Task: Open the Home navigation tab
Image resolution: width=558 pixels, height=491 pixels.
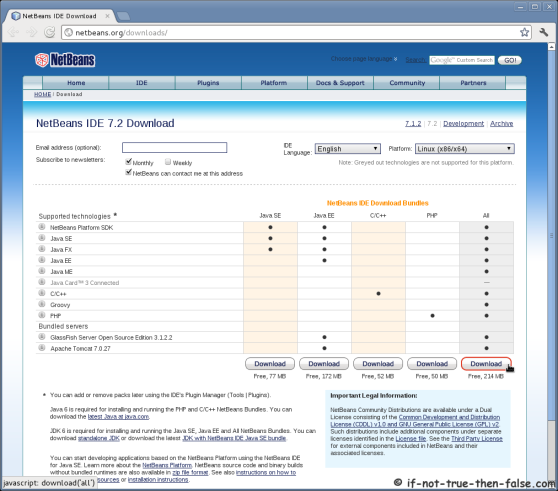Action: 76,83
